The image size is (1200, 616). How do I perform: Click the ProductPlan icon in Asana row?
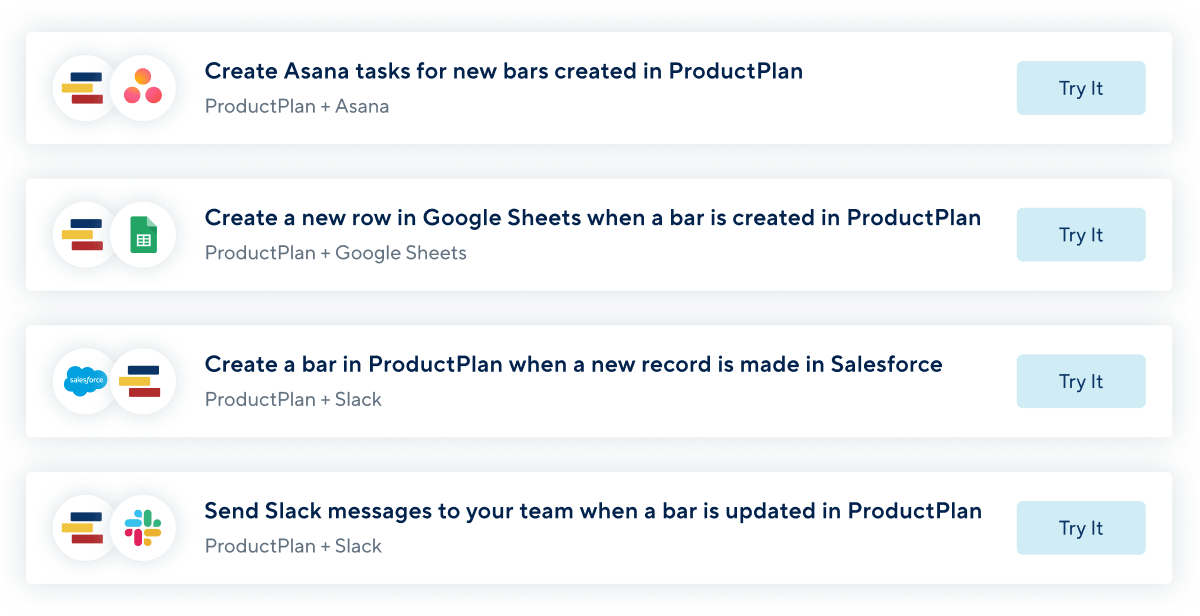point(84,88)
